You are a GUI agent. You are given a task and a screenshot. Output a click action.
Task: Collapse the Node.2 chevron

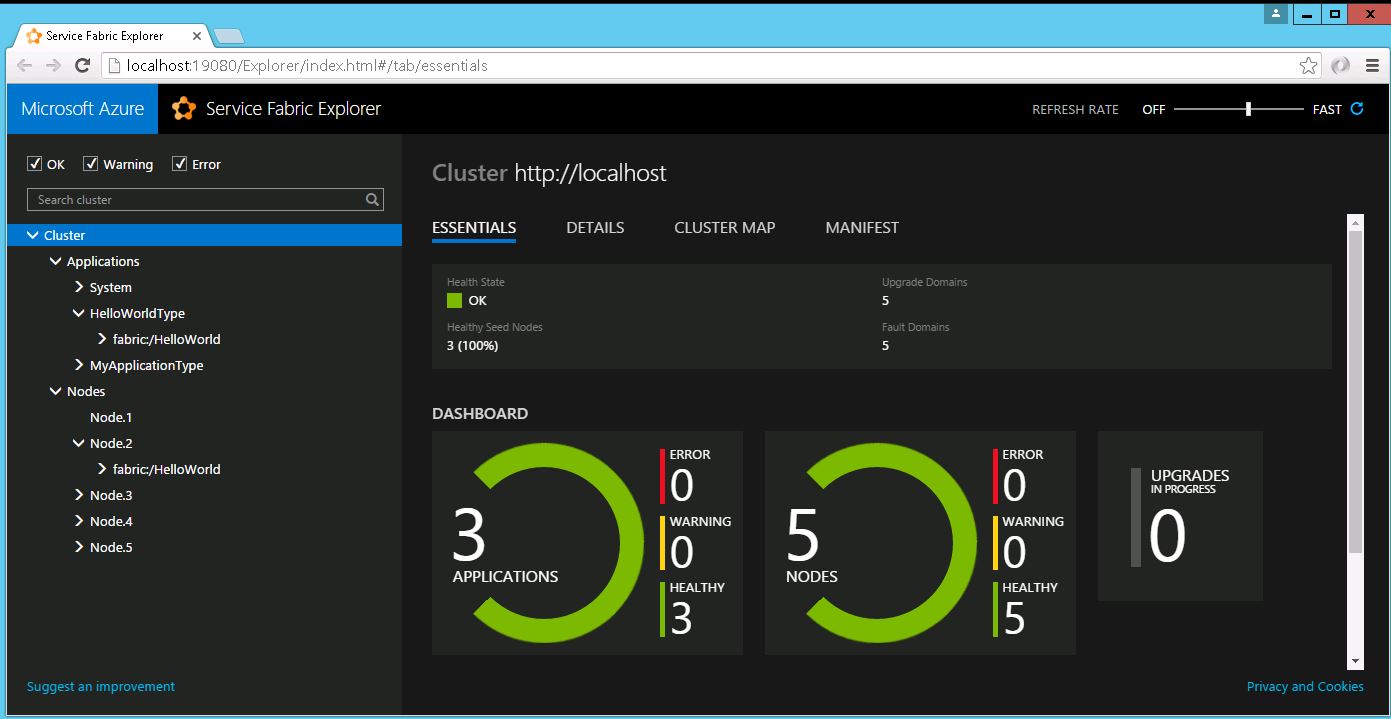(79, 443)
